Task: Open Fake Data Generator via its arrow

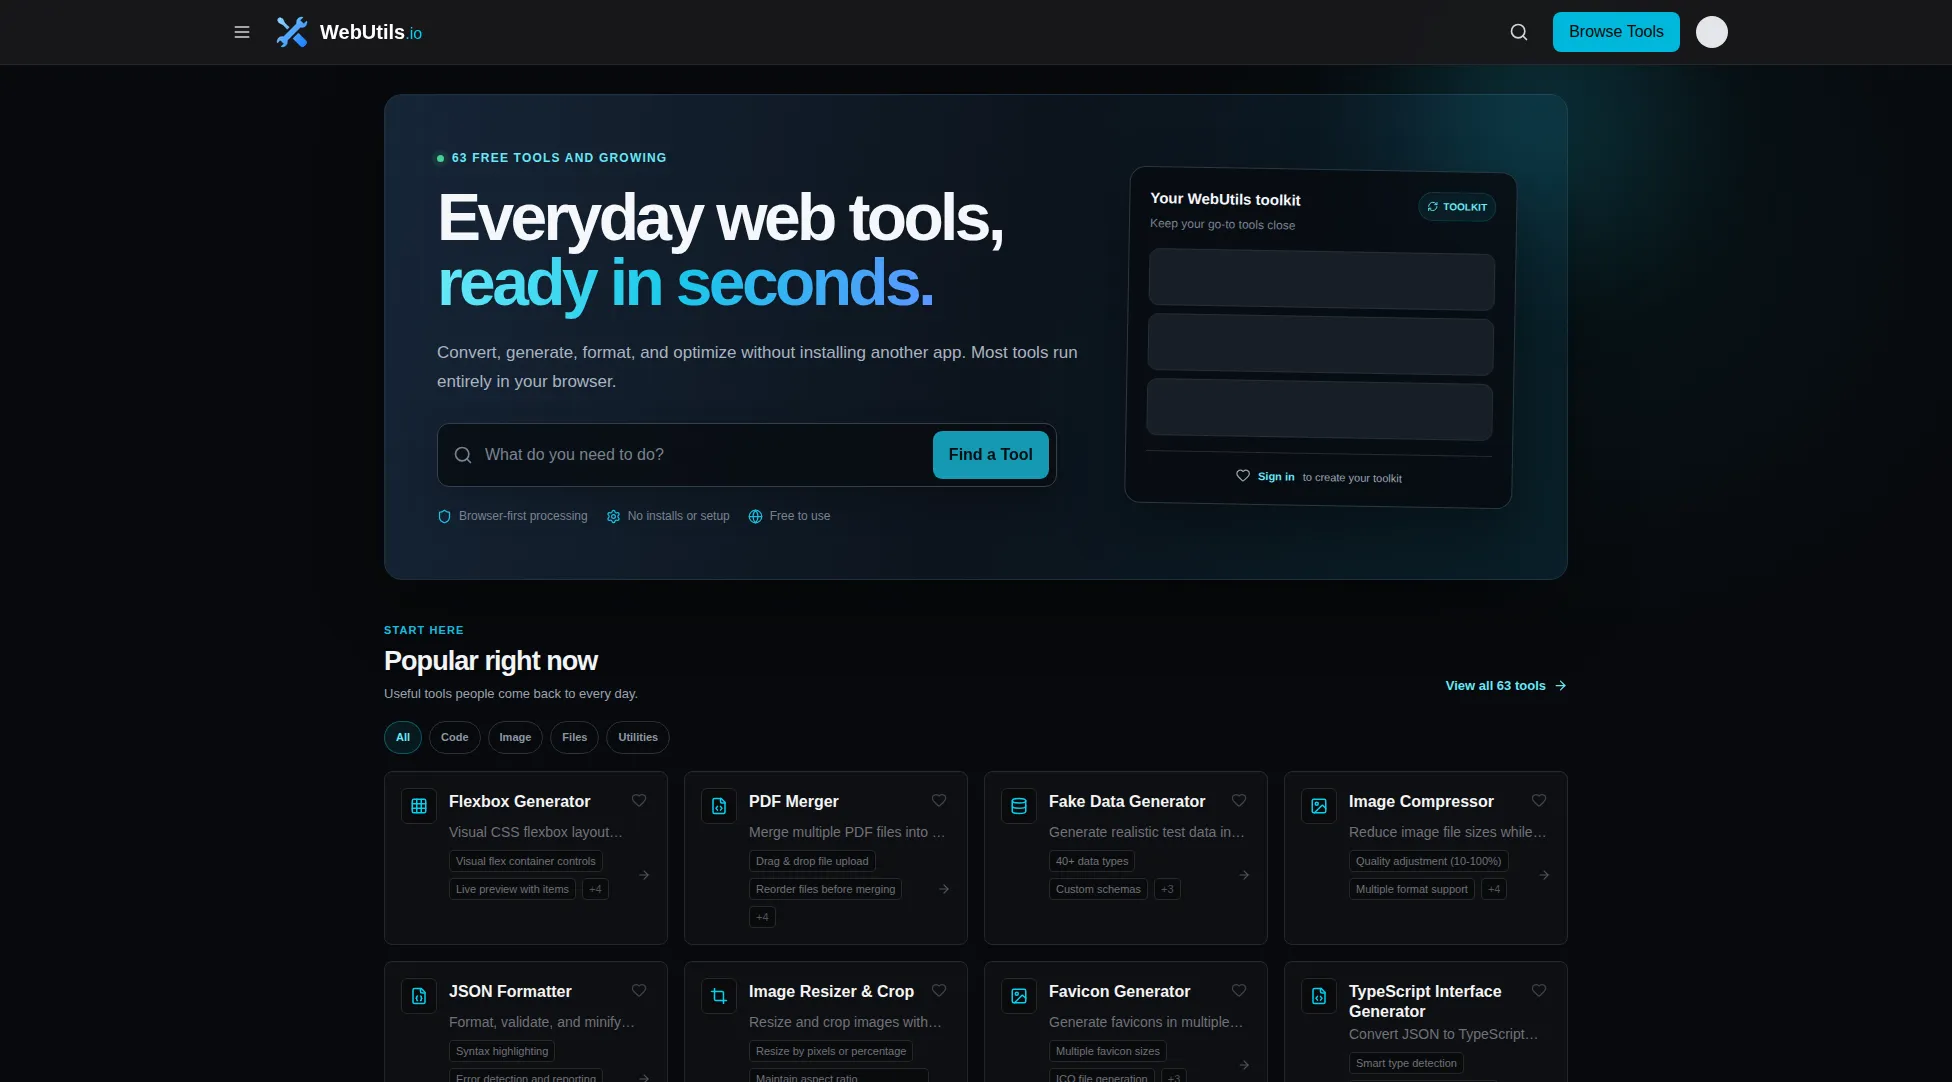Action: [1244, 875]
